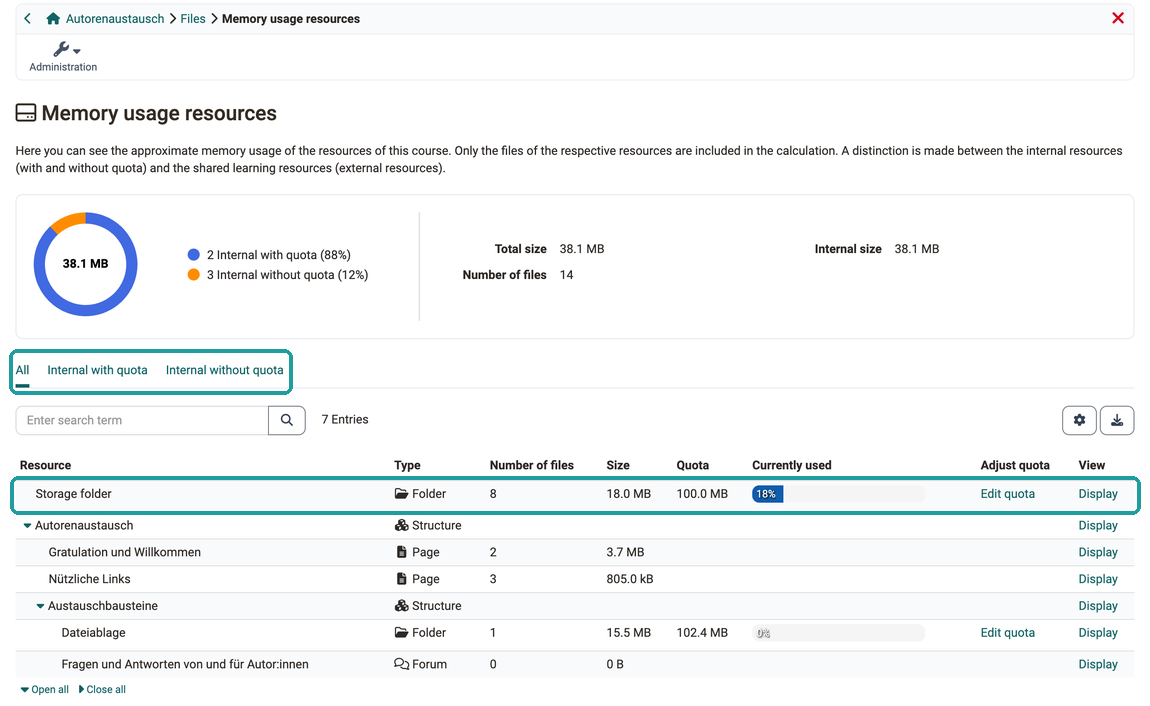Click the Gratulation und Willkommen row name
This screenshot has width=1150, height=706.
click(x=125, y=552)
